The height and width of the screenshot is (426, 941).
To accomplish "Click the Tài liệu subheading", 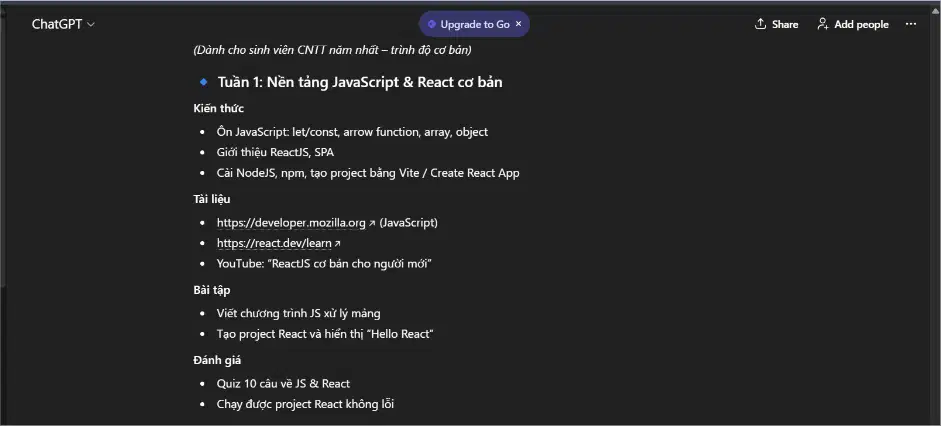I will point(212,199).
